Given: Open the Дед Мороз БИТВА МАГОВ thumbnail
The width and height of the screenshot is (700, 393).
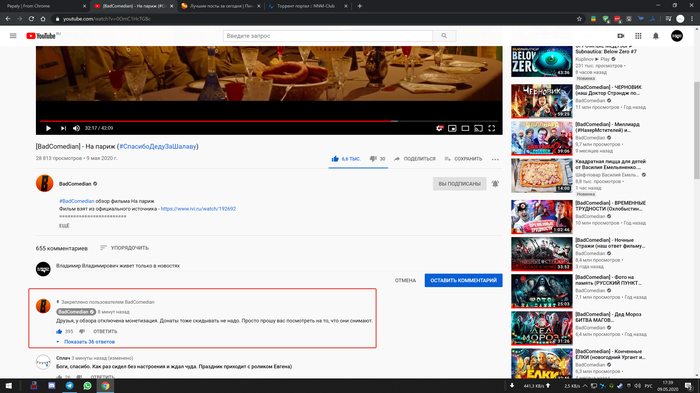Looking at the screenshot, I should [x=542, y=328].
